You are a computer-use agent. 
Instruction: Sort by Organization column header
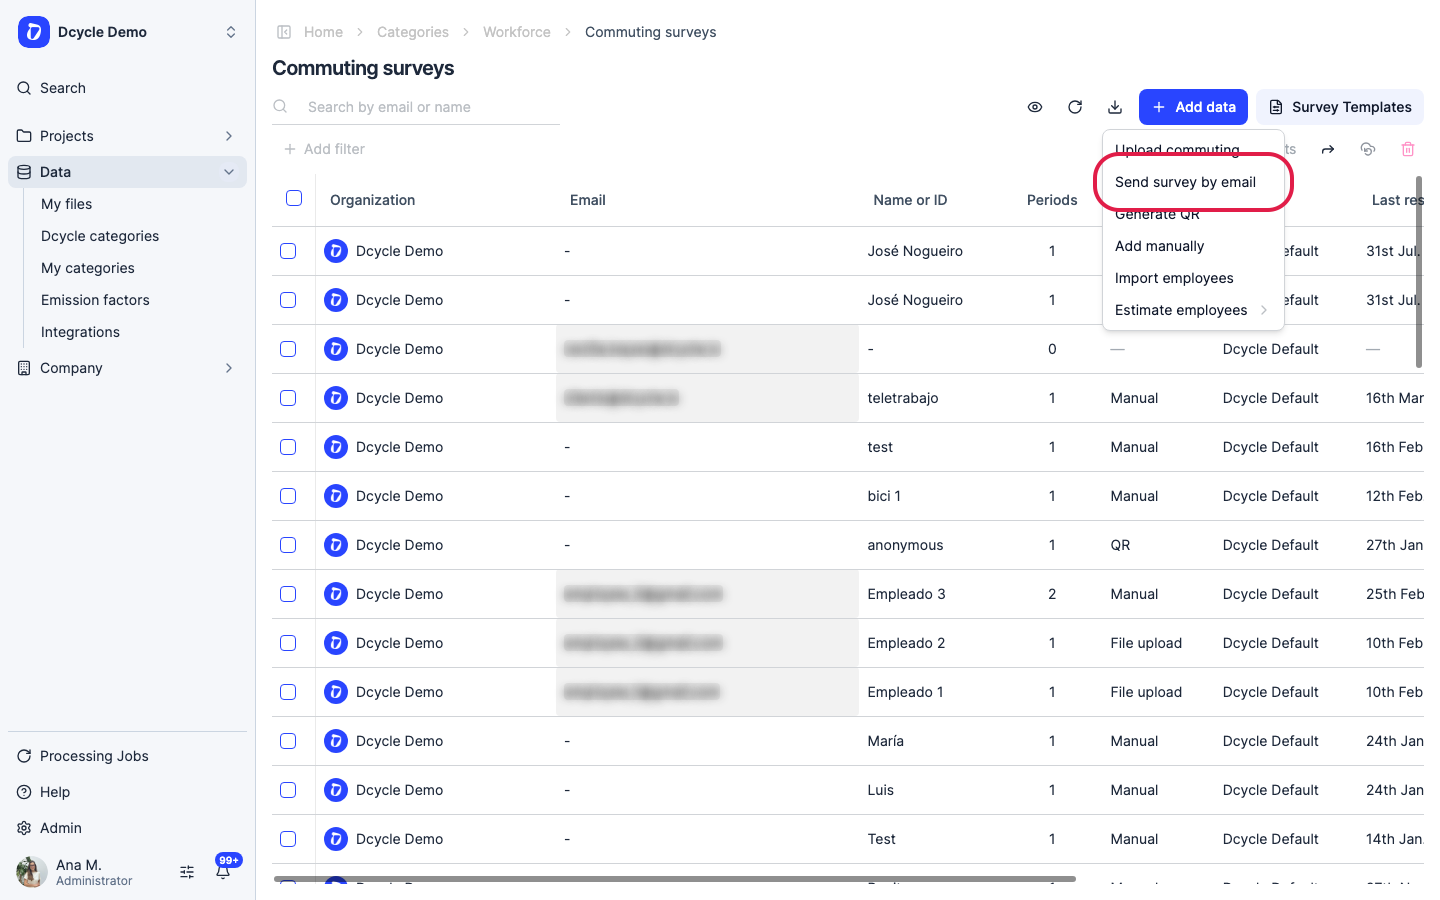[x=372, y=200]
